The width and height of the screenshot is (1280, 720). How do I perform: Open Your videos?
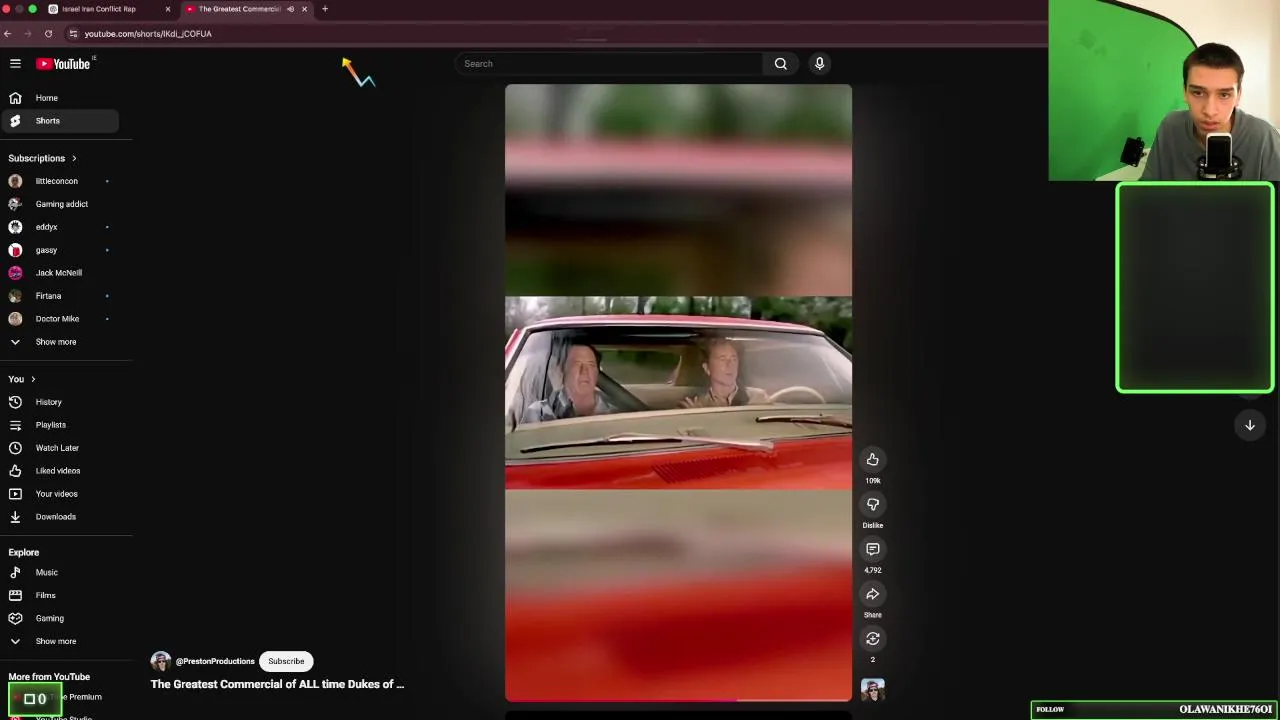coord(59,494)
